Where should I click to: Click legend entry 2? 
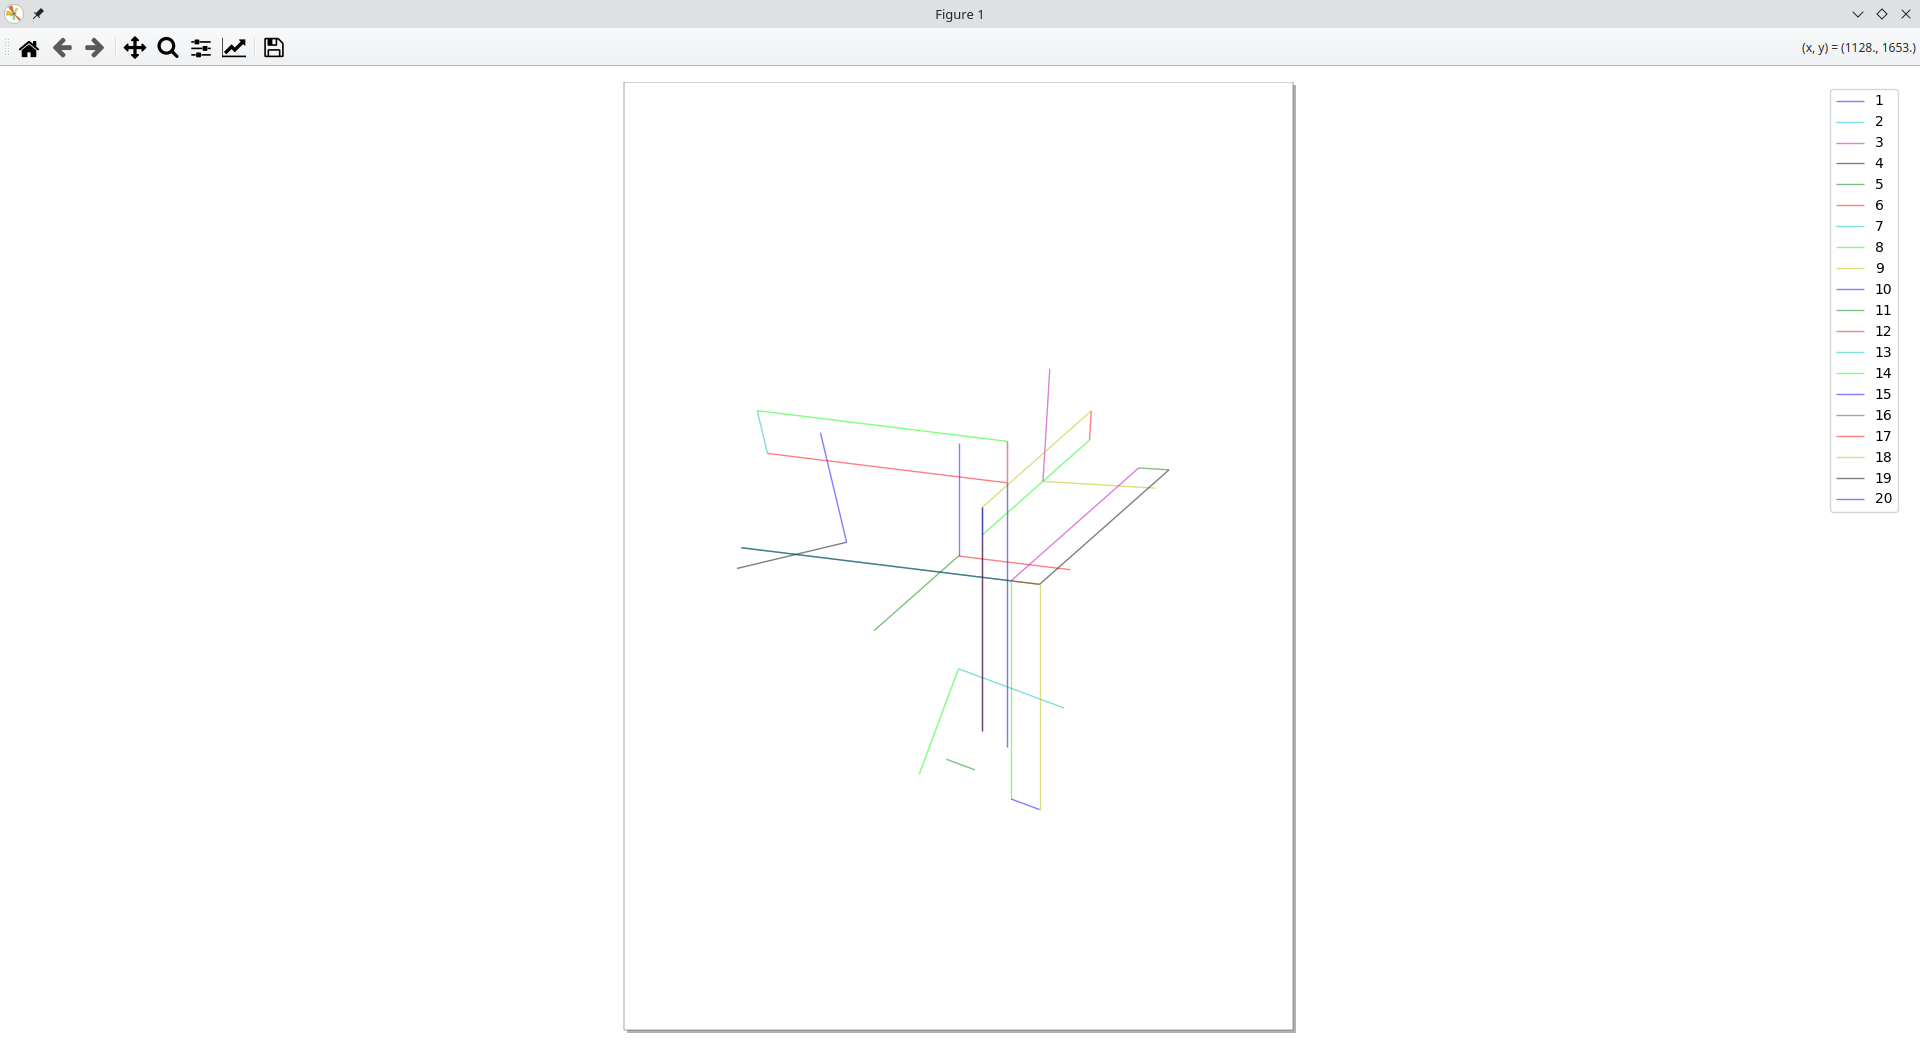tap(1864, 121)
